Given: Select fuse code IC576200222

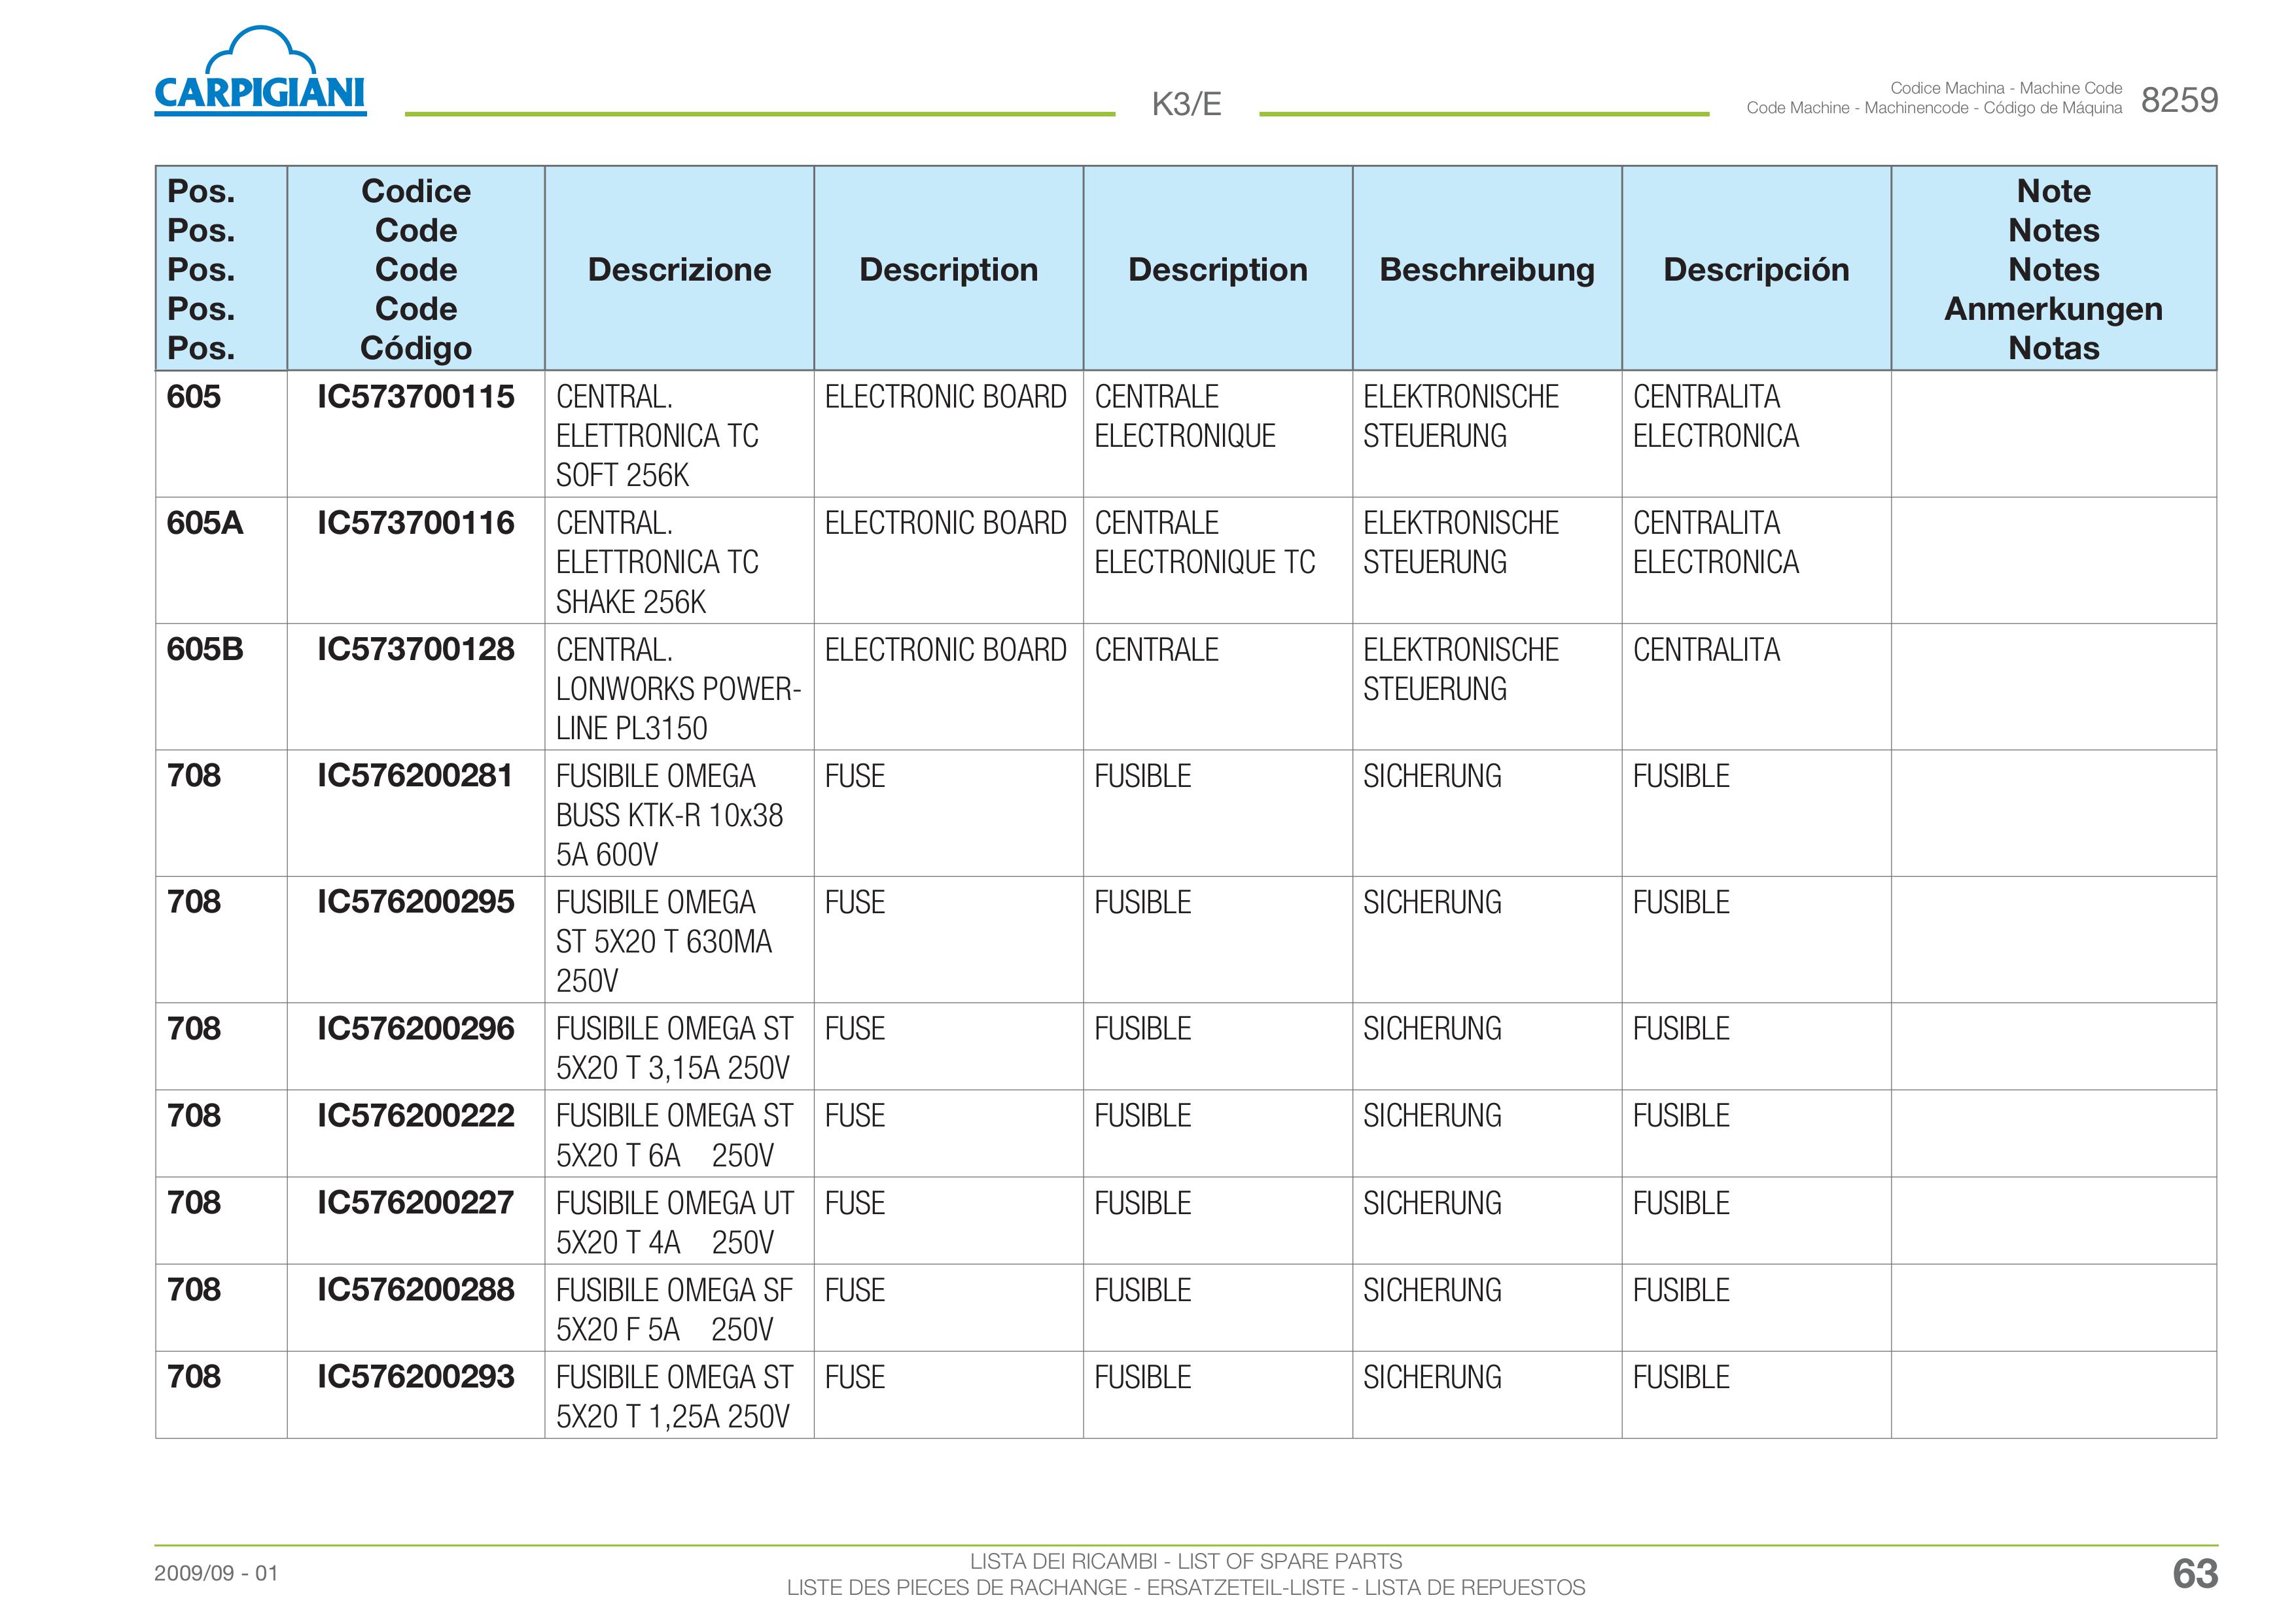Looking at the screenshot, I should (x=416, y=1116).
